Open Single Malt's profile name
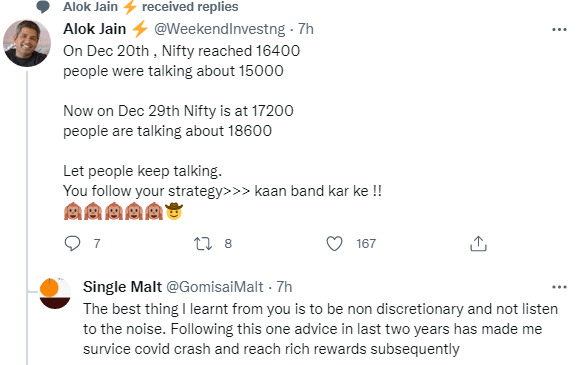Image resolution: width=580 pixels, height=365 pixels. tap(122, 287)
